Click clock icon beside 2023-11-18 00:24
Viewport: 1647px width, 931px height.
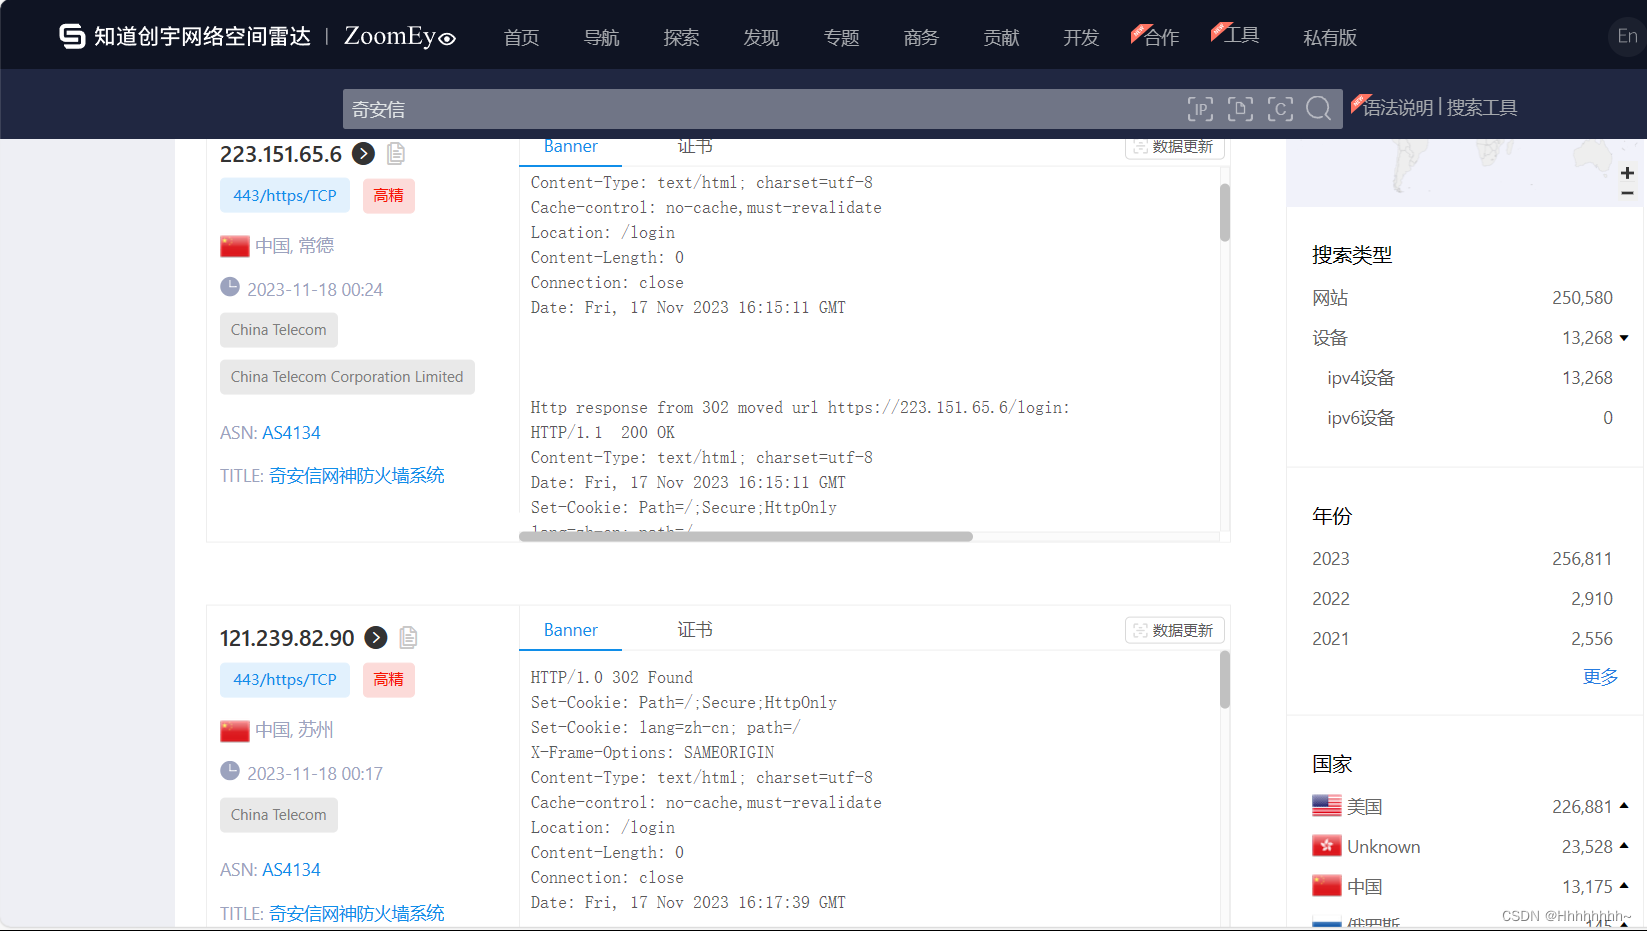tap(230, 287)
